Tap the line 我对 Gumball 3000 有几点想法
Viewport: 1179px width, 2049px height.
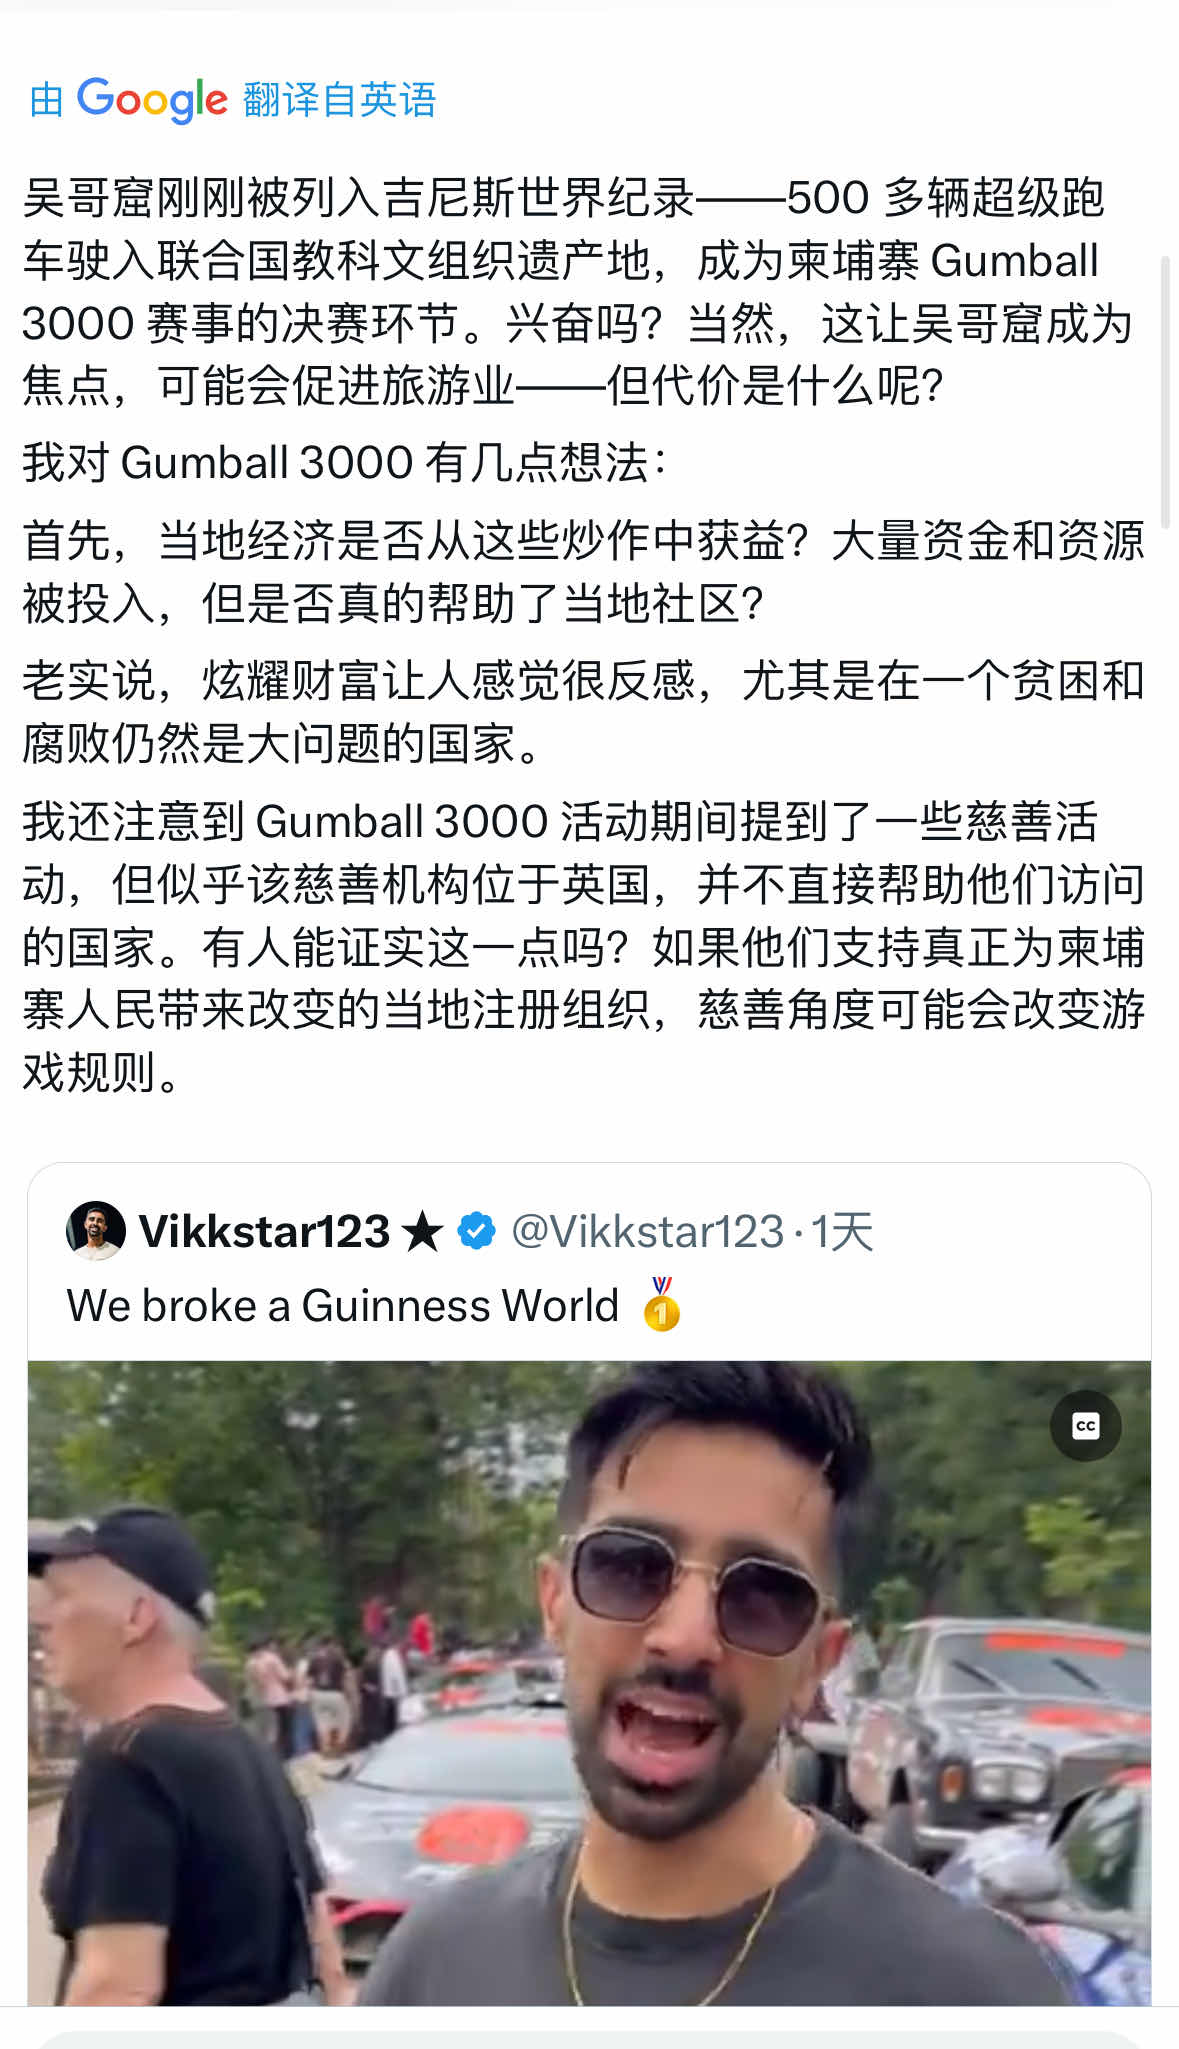[345, 463]
